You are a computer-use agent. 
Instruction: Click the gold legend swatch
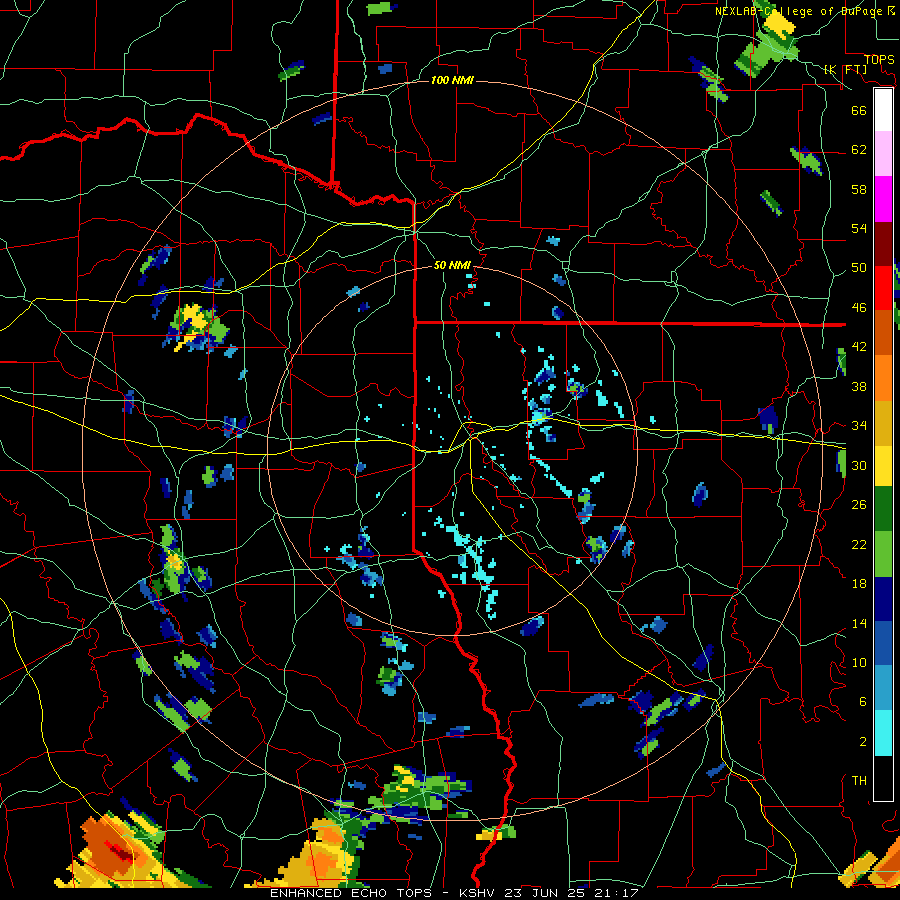tap(883, 423)
